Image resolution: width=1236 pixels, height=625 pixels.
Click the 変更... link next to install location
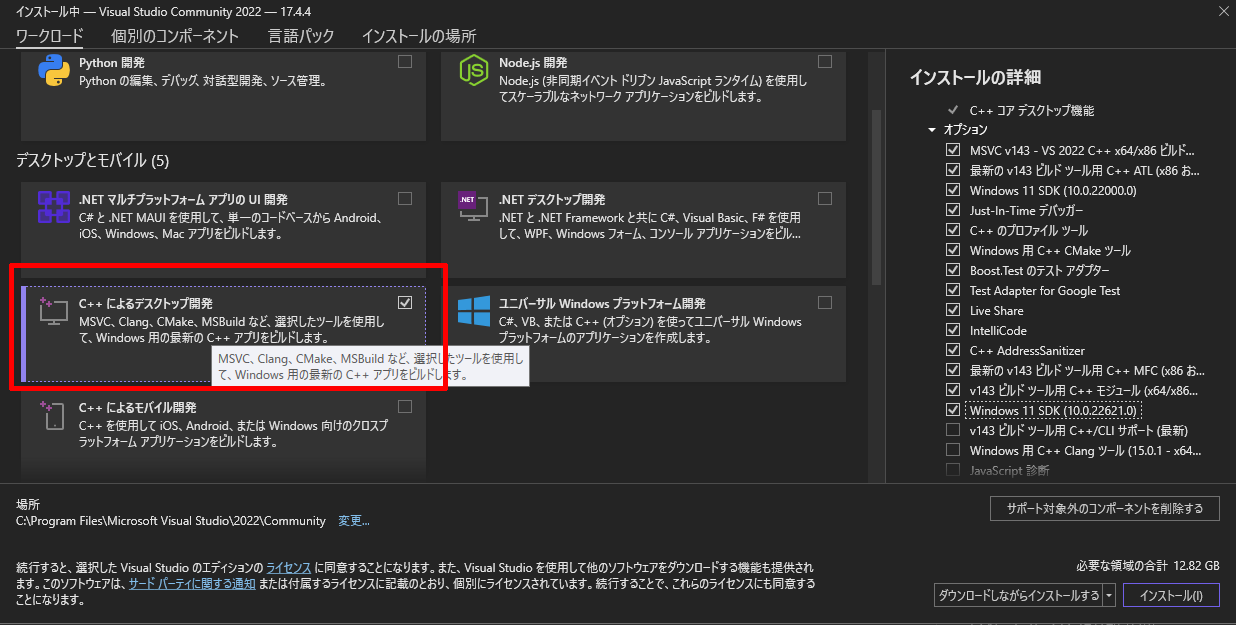tap(354, 521)
